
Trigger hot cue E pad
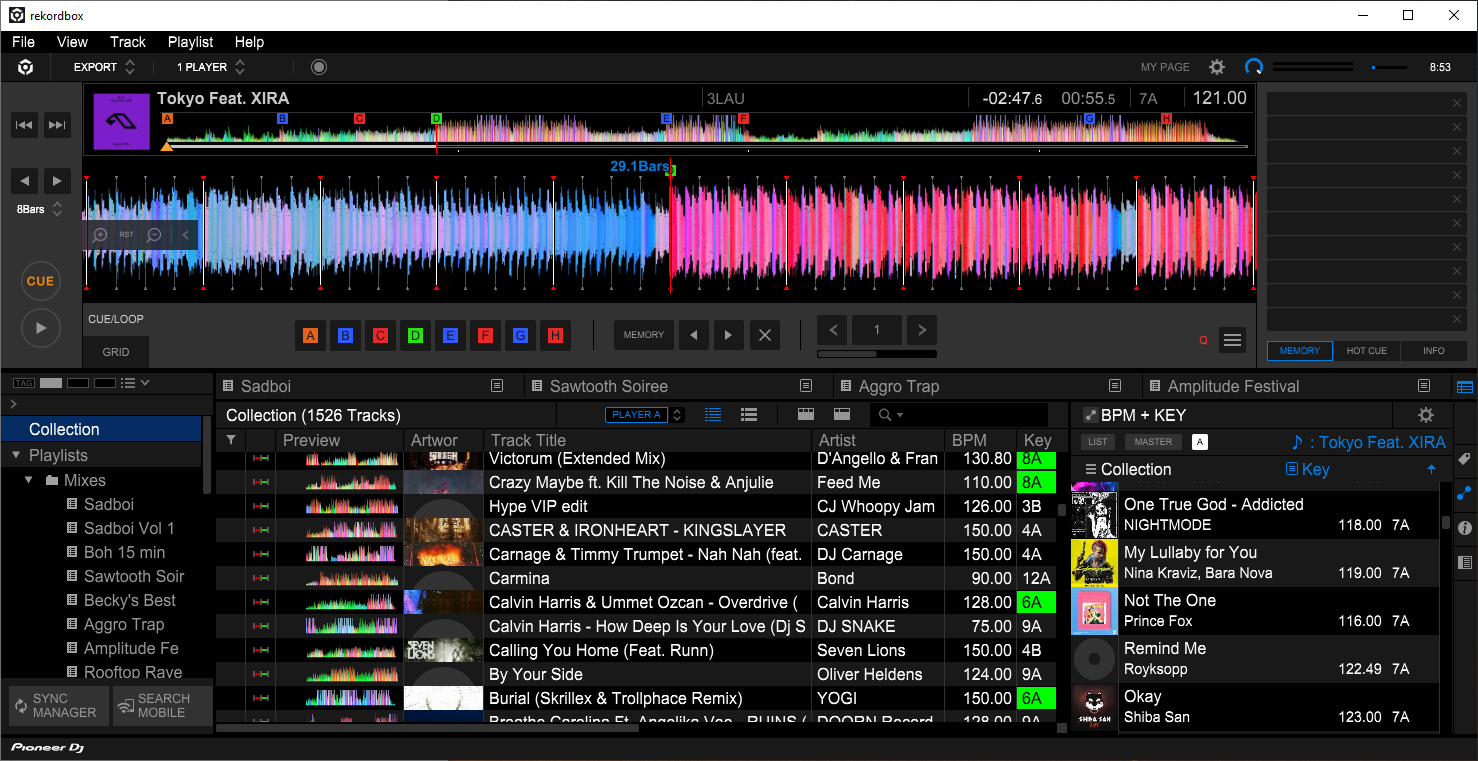click(450, 336)
